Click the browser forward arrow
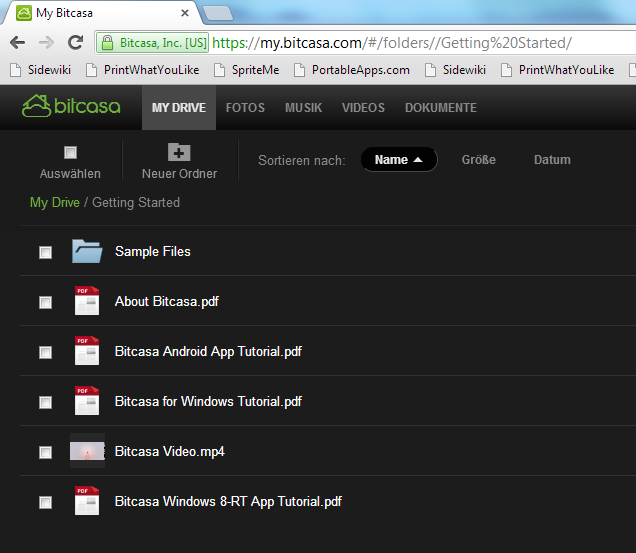 click(47, 42)
